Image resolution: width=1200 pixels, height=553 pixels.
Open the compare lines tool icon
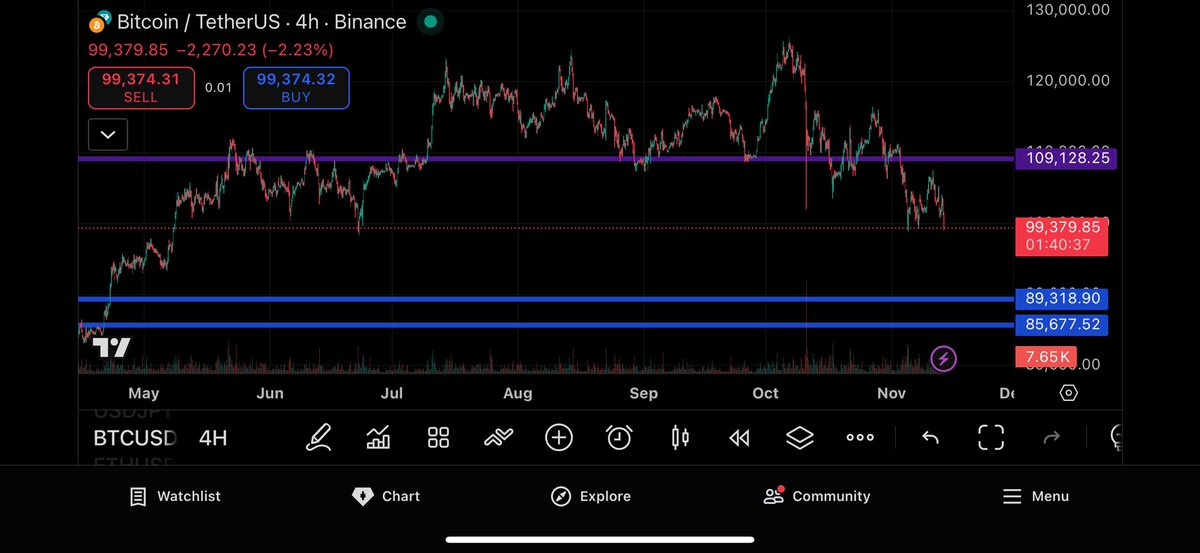tap(498, 437)
